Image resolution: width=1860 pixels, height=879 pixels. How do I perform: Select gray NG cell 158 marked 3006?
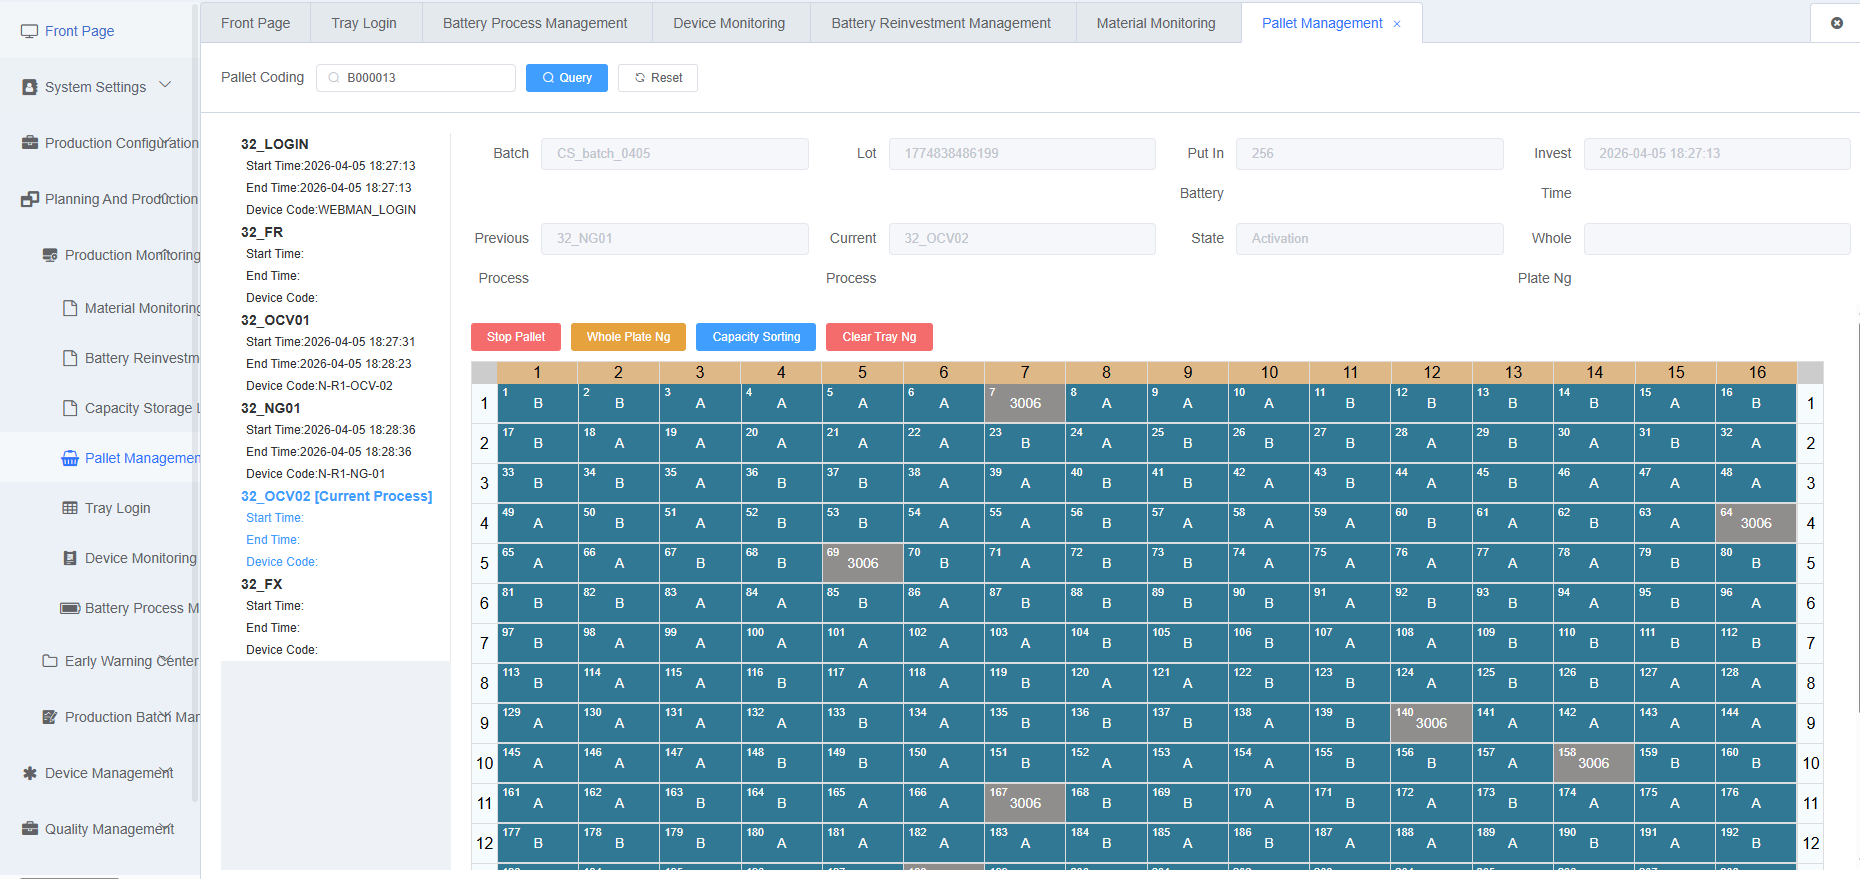tap(1594, 763)
